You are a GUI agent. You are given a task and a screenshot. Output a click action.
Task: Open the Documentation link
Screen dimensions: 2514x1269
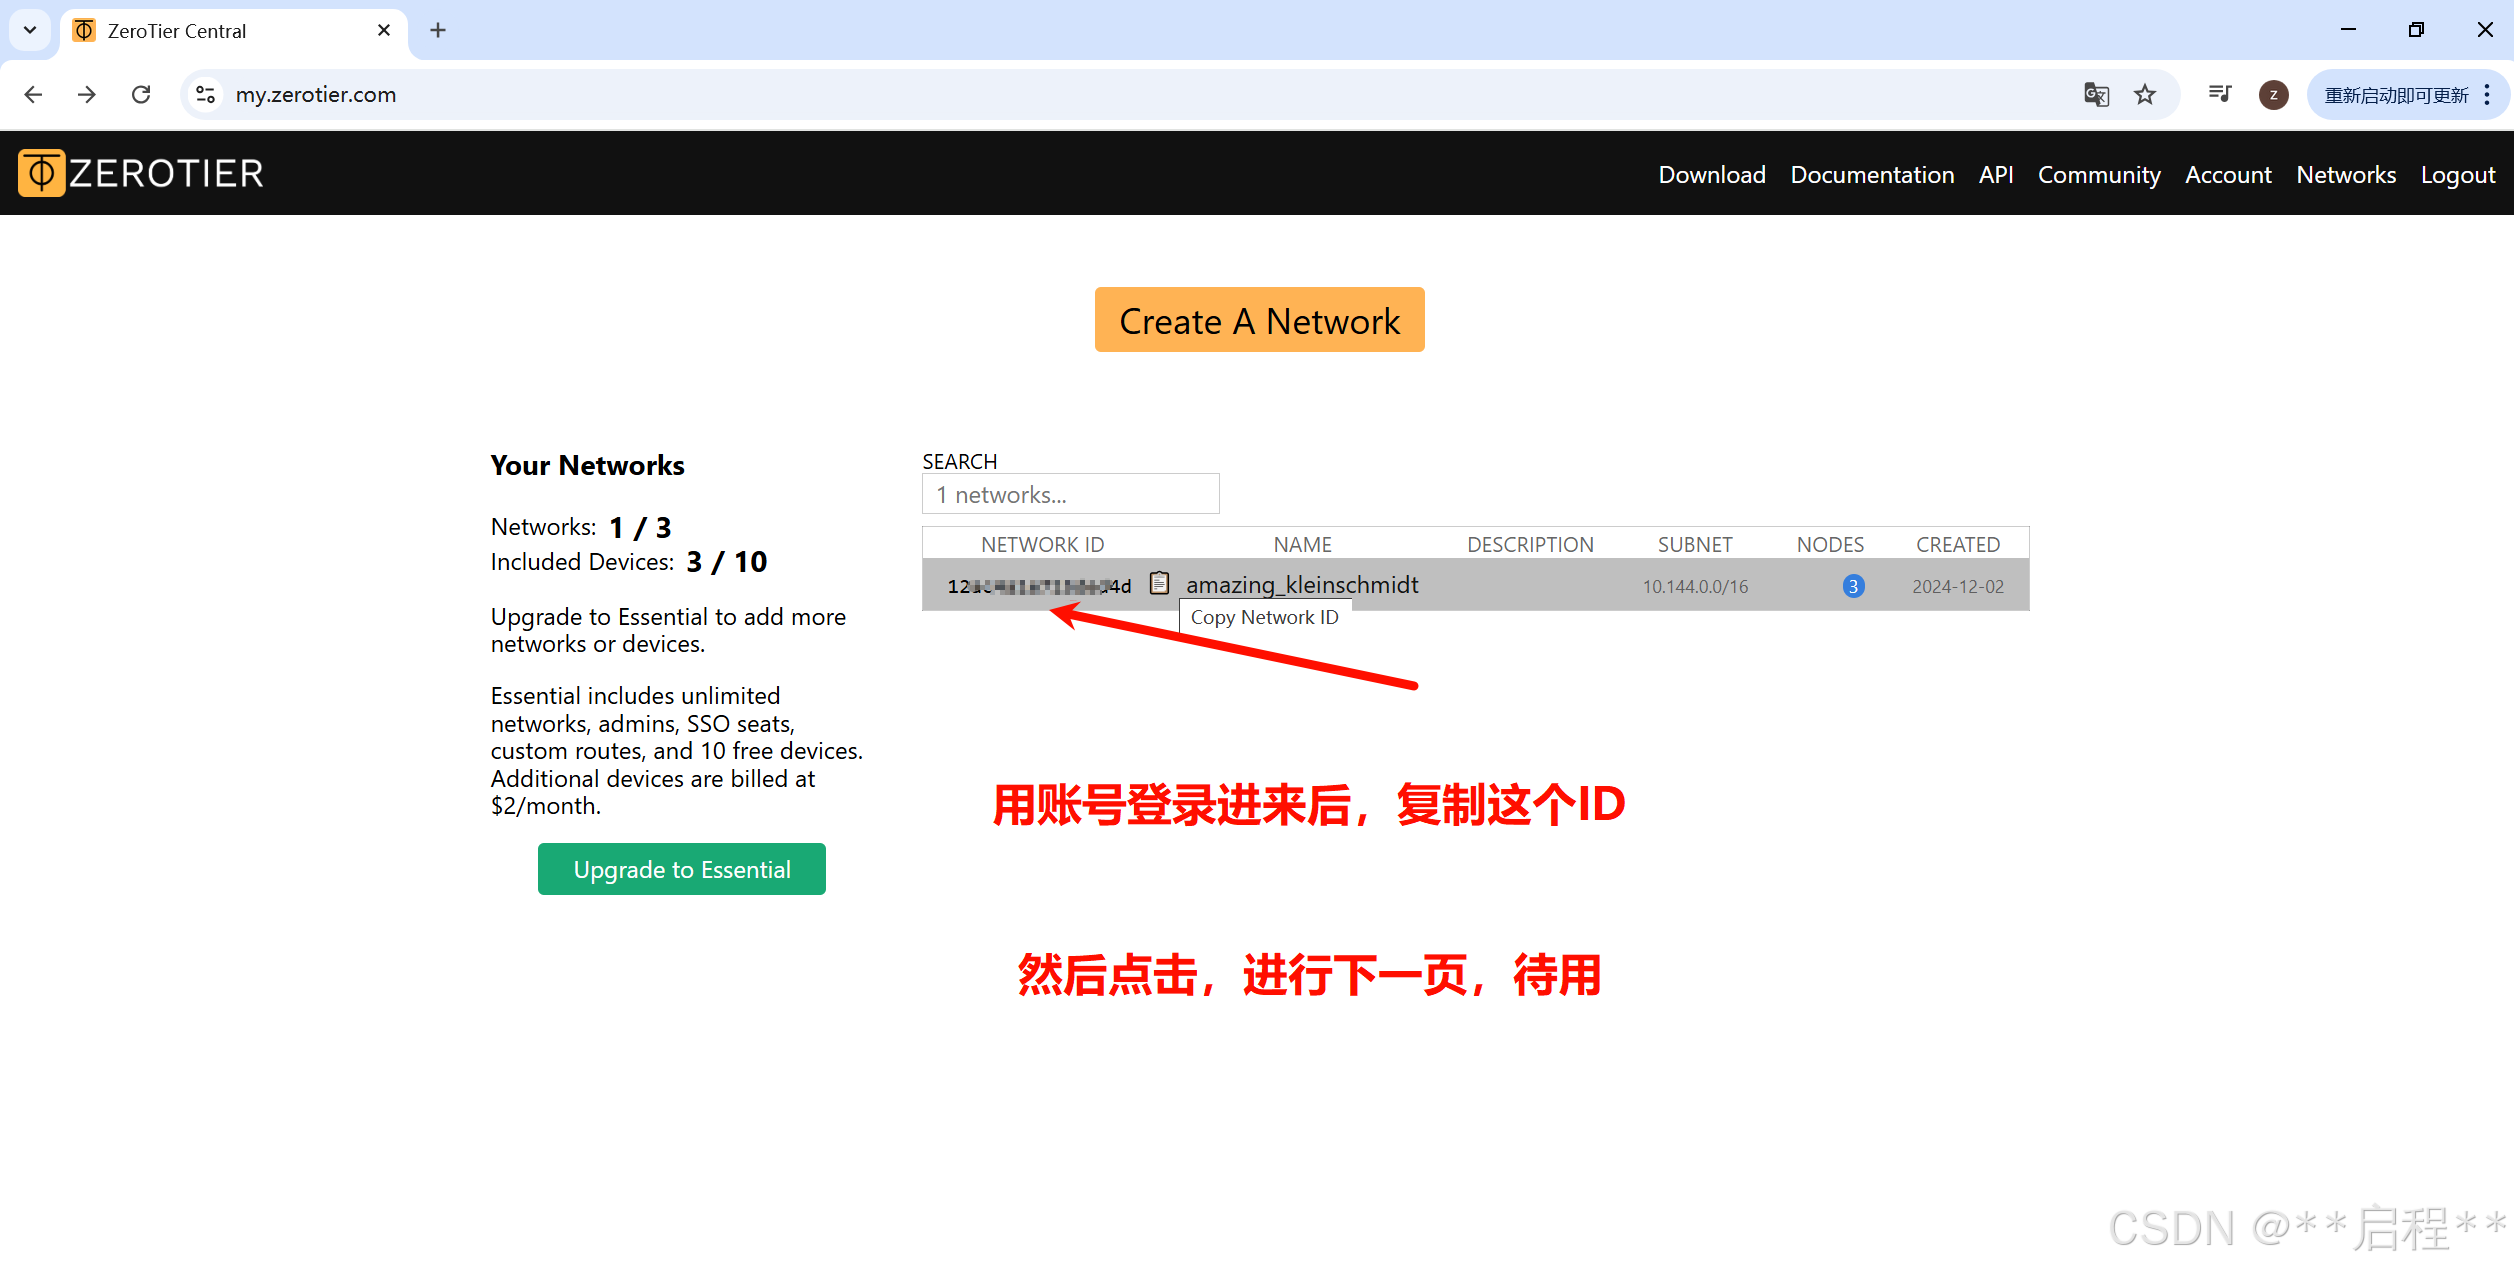[1872, 175]
